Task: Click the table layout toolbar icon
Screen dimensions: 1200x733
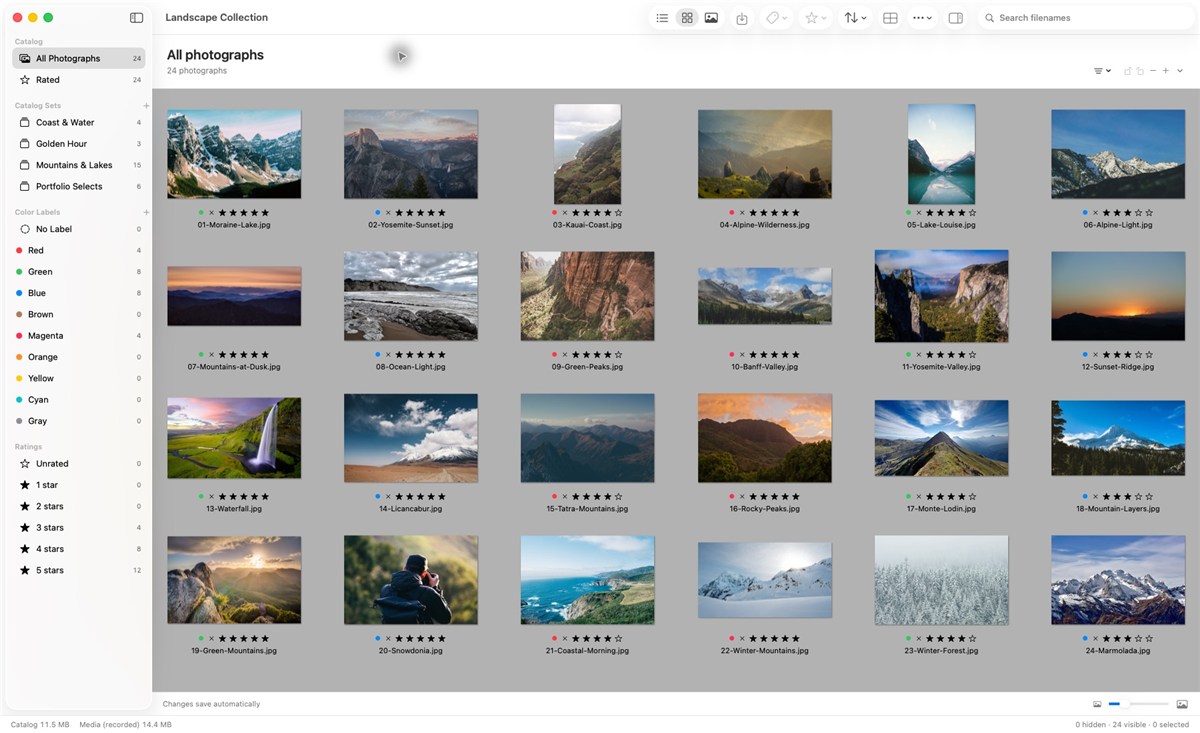Action: pos(890,18)
